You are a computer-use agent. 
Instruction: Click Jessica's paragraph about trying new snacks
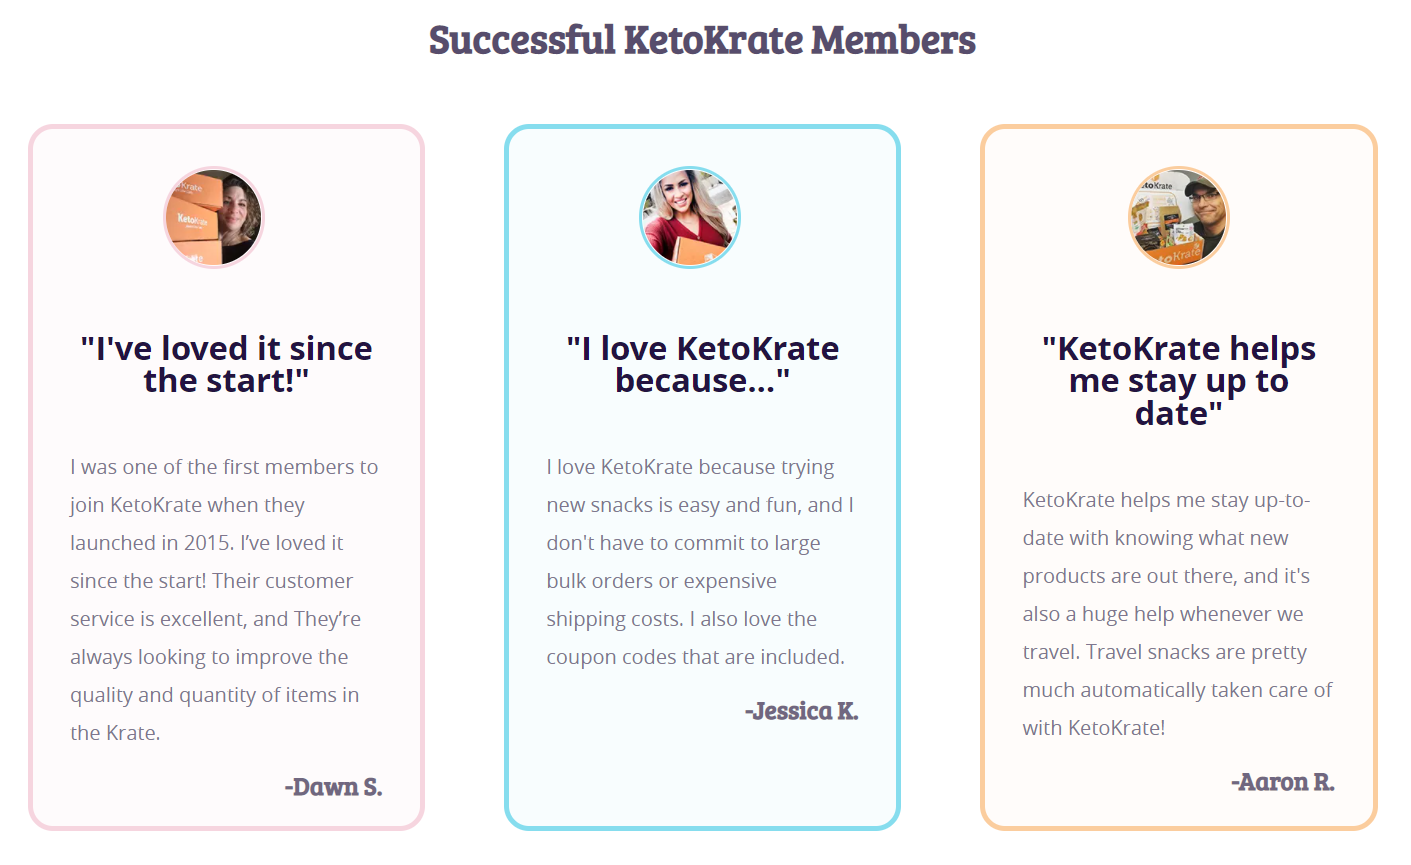(x=700, y=561)
